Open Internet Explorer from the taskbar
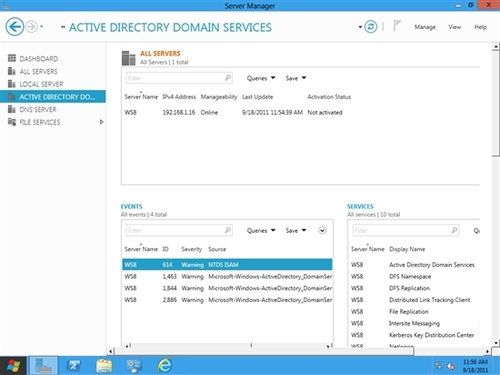This screenshot has width=500, height=375. [x=165, y=365]
